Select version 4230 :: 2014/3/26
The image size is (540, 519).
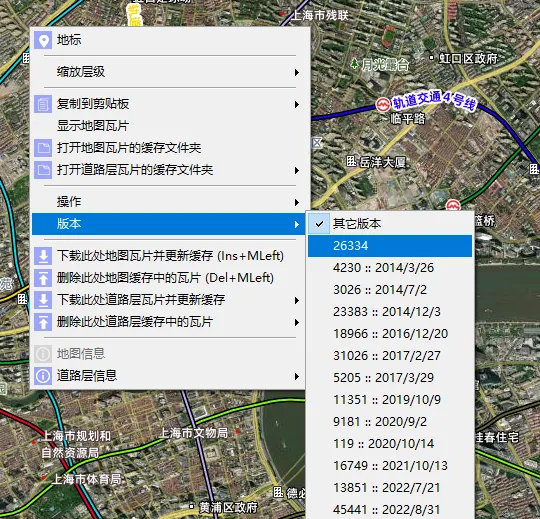[390, 268]
